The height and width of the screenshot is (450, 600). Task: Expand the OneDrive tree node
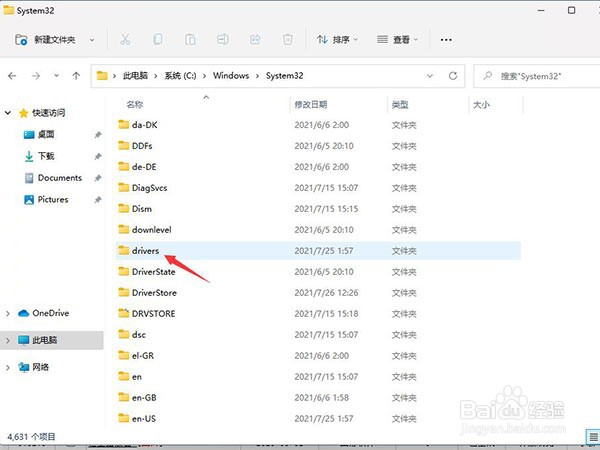click(8, 313)
